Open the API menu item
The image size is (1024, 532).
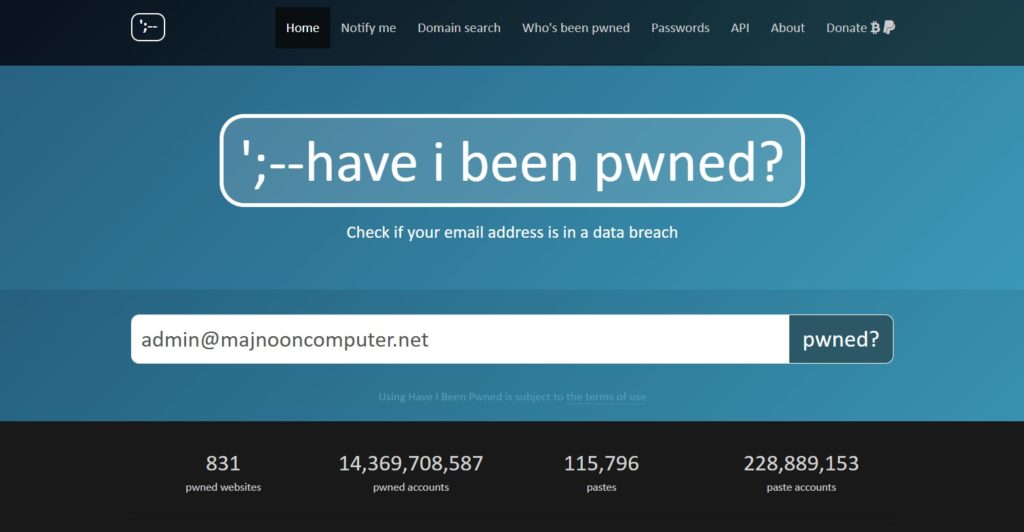[740, 28]
